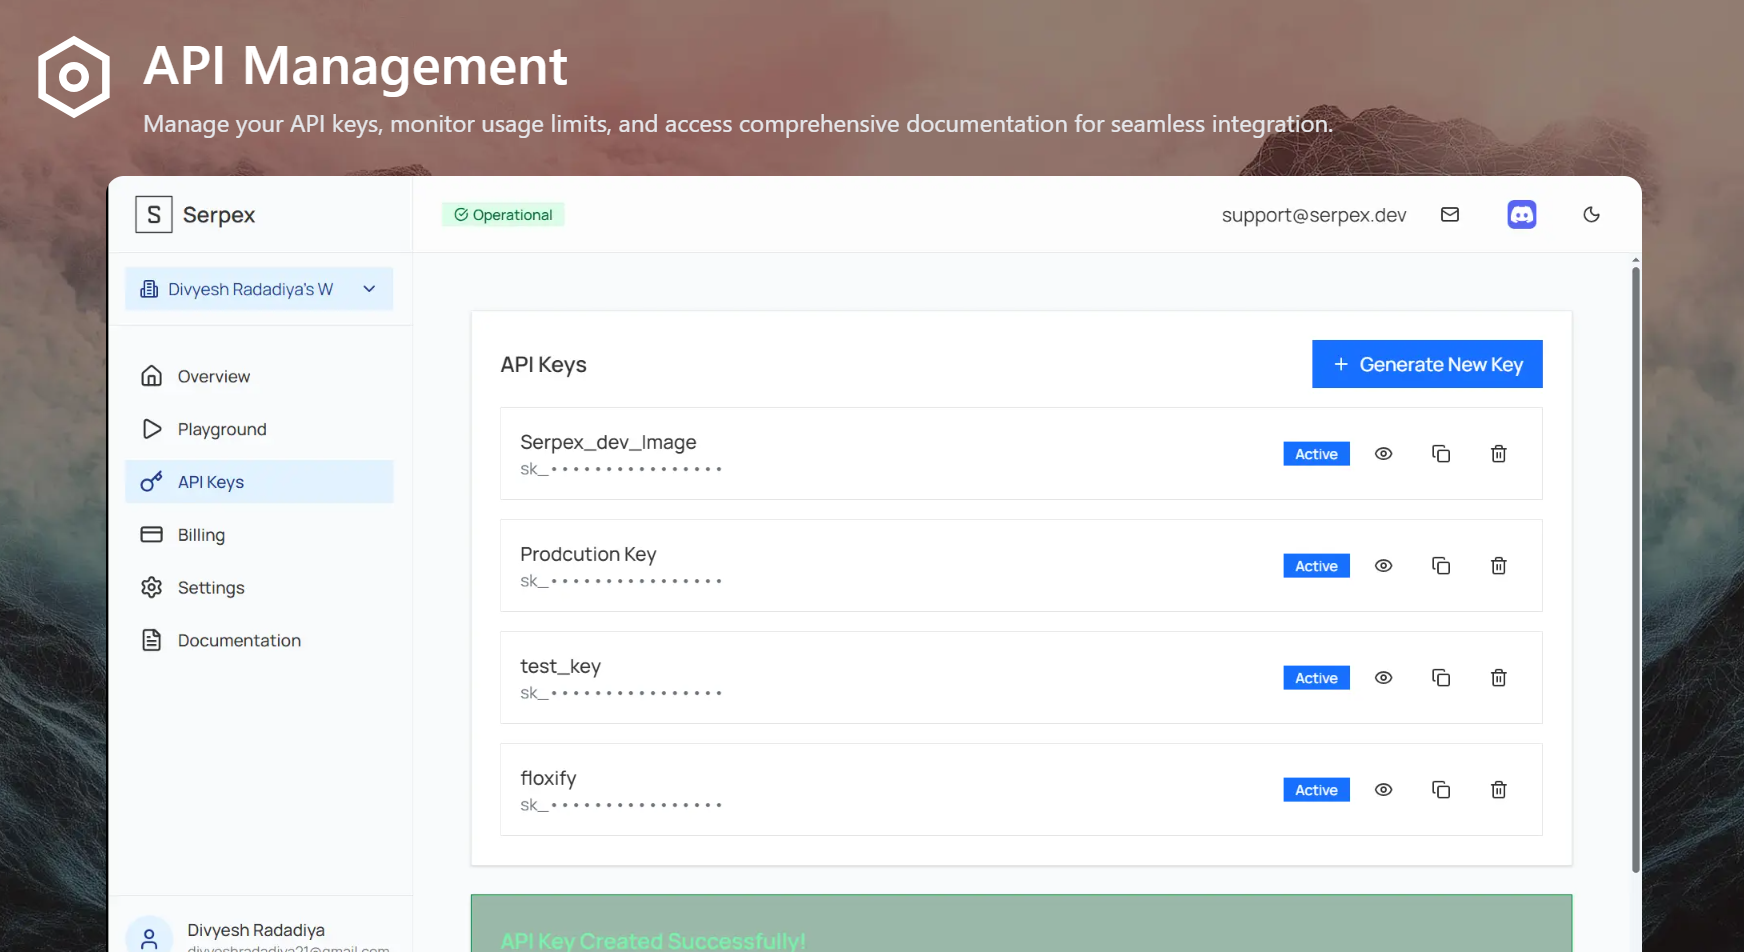
Task: Select the Billing menu item
Action: [201, 534]
